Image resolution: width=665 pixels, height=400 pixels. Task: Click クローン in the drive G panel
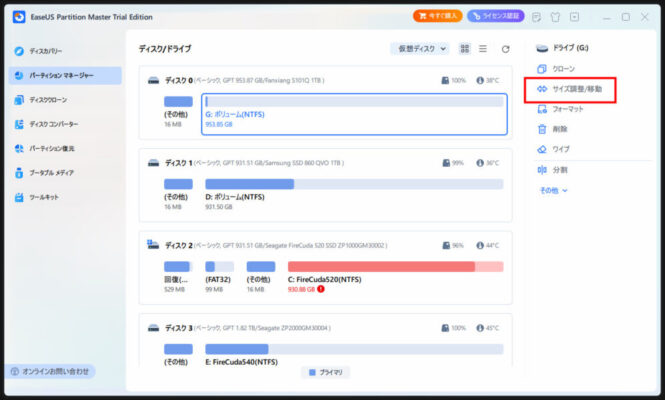click(x=556, y=69)
